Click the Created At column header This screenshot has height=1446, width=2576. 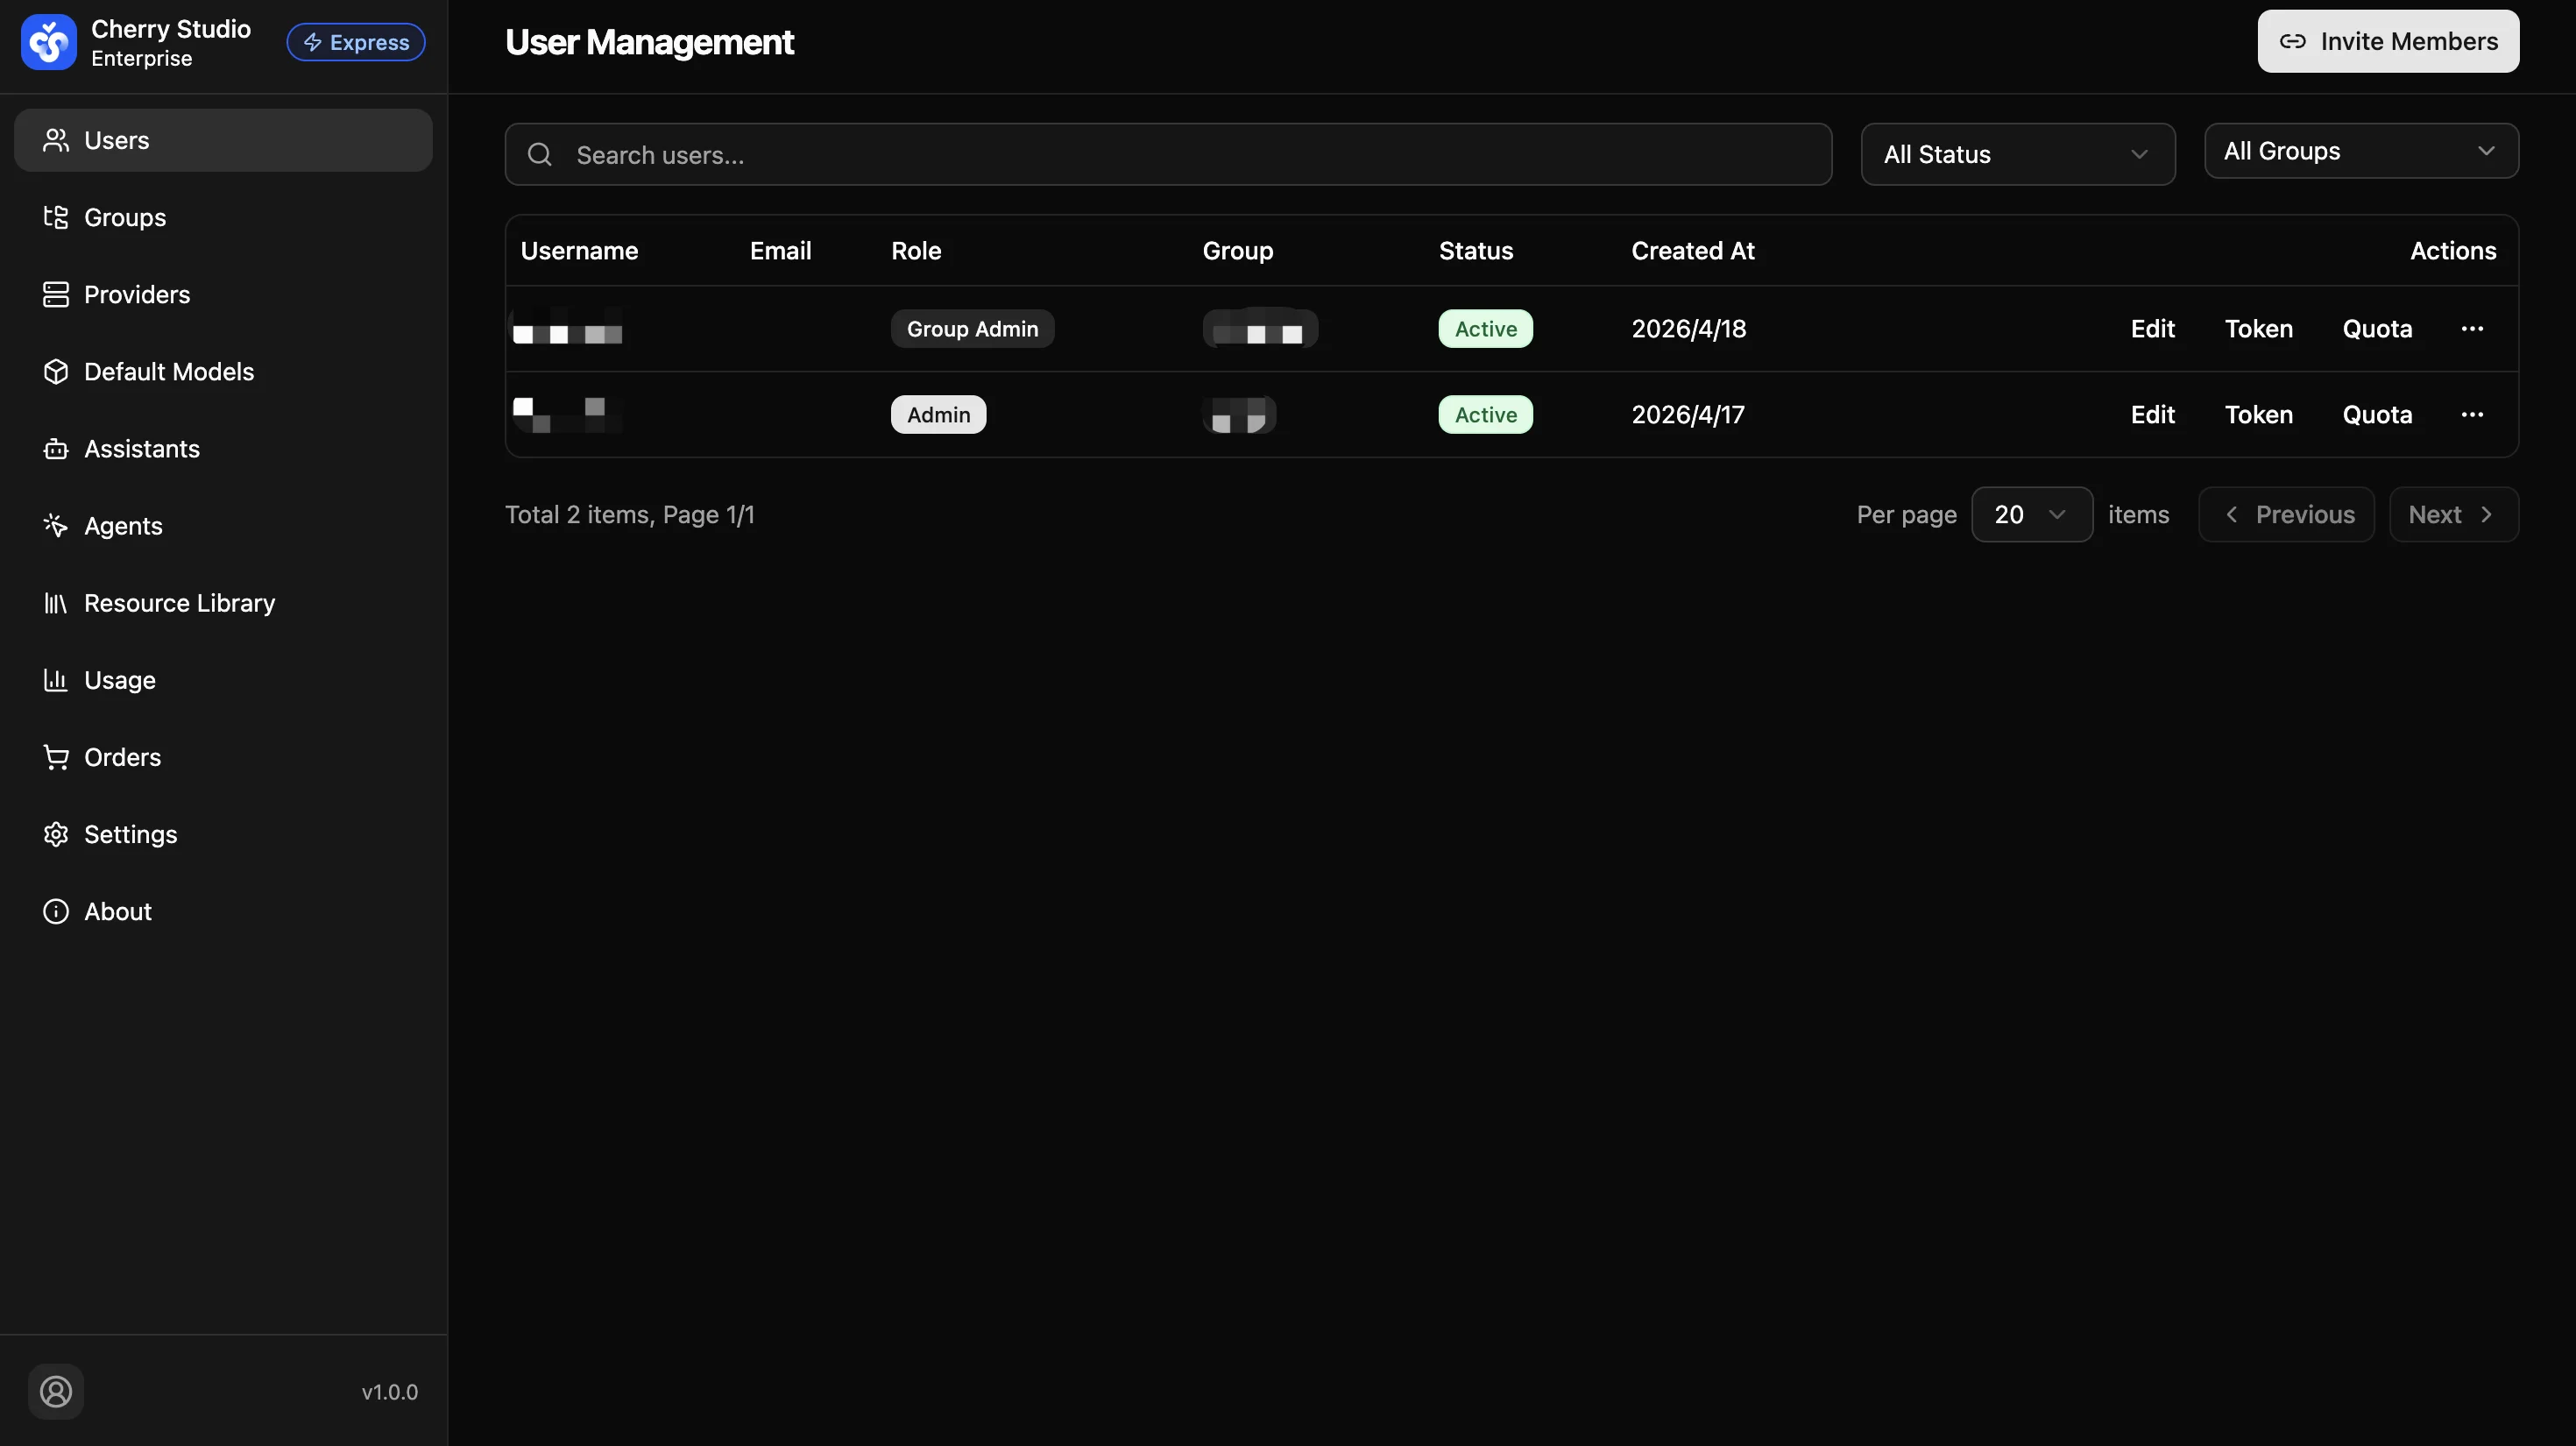click(1693, 250)
